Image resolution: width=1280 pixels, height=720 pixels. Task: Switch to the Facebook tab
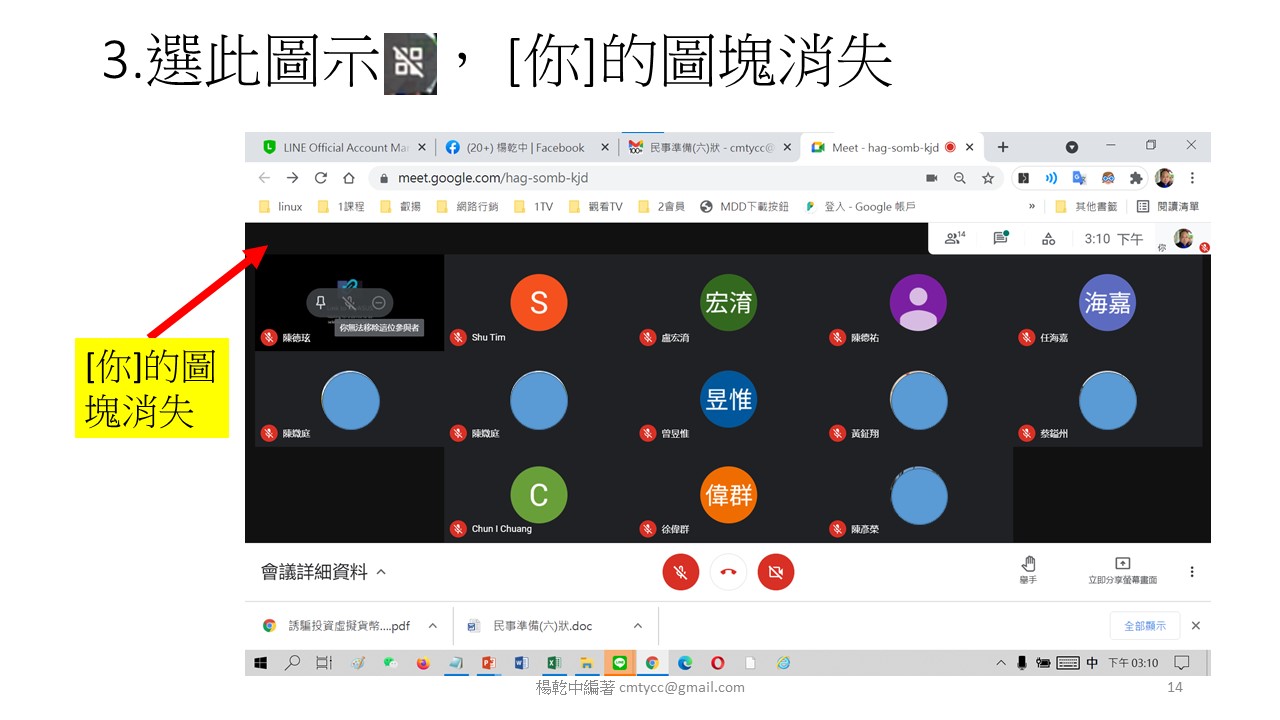tap(527, 147)
